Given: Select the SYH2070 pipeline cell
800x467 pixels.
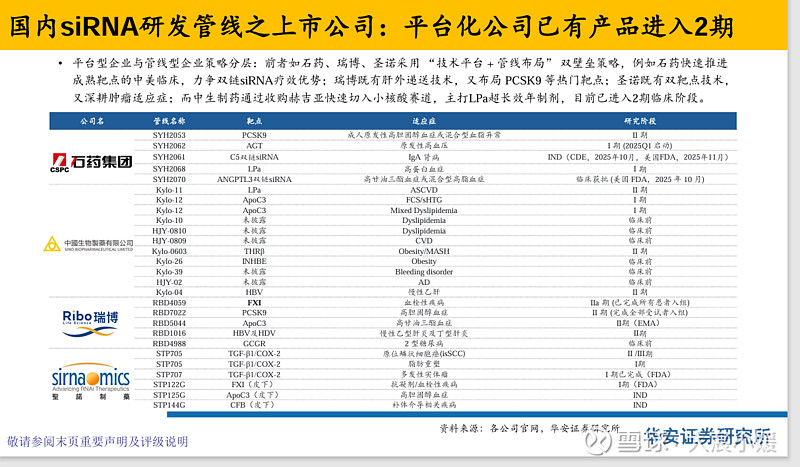Looking at the screenshot, I should (169, 180).
